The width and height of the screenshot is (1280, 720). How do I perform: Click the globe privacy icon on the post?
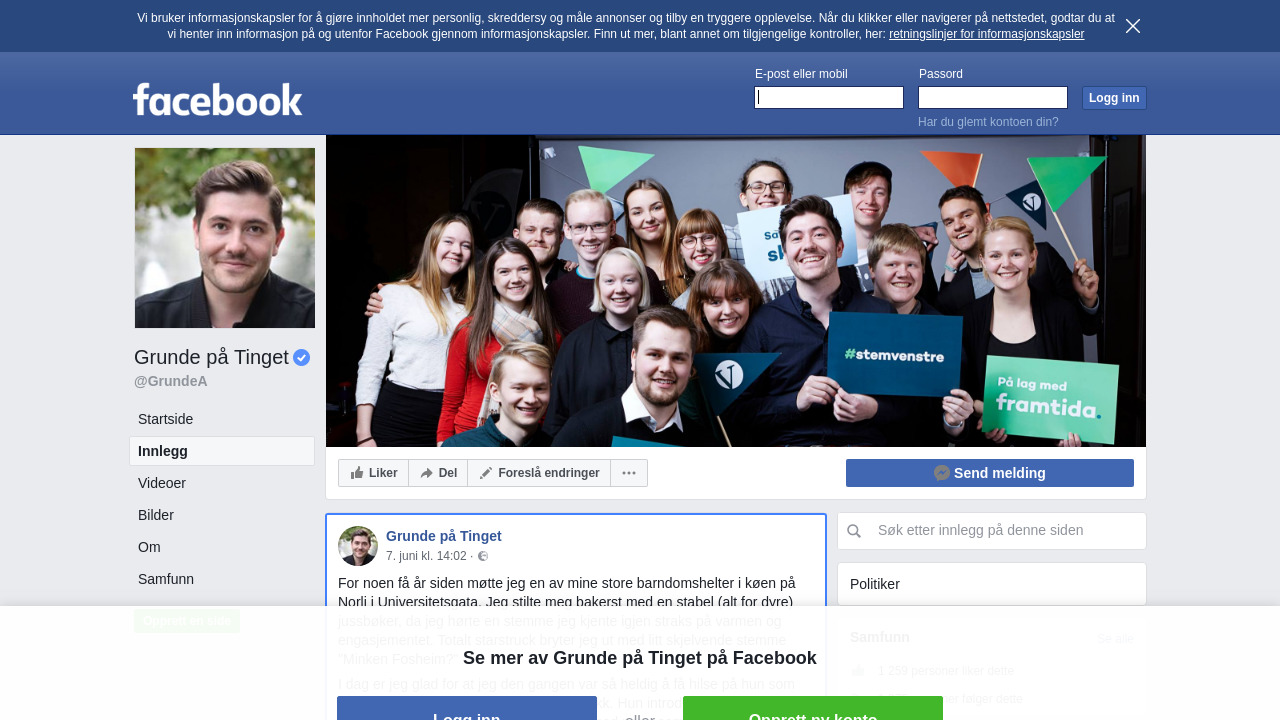[483, 556]
